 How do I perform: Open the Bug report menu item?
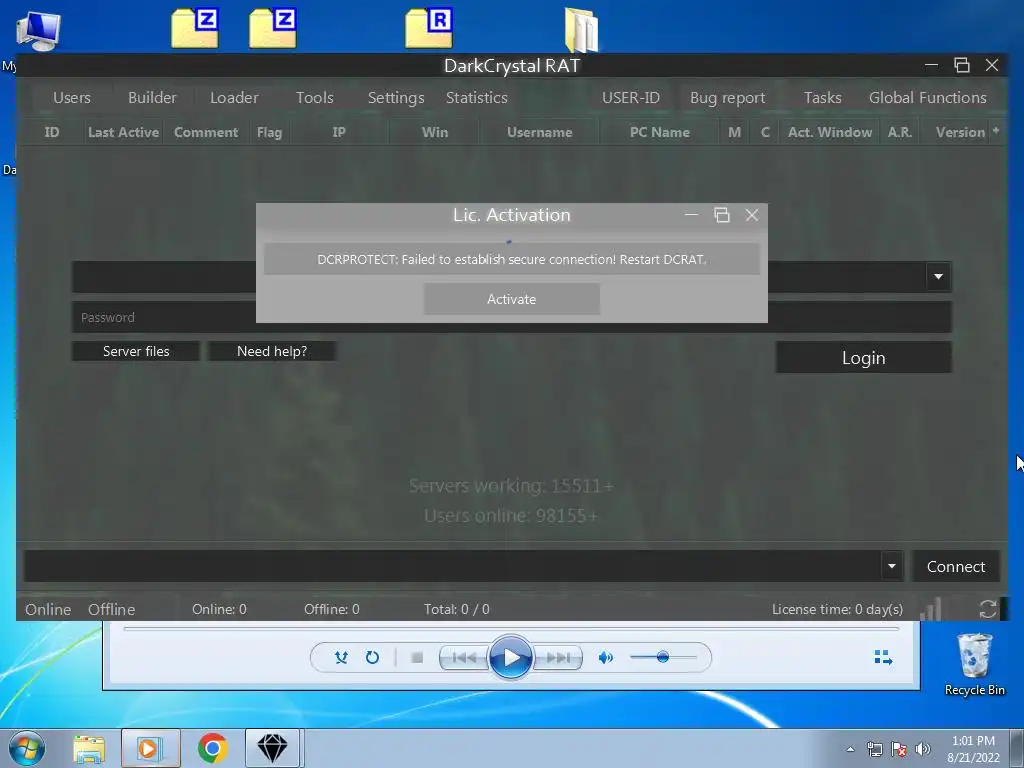point(728,97)
